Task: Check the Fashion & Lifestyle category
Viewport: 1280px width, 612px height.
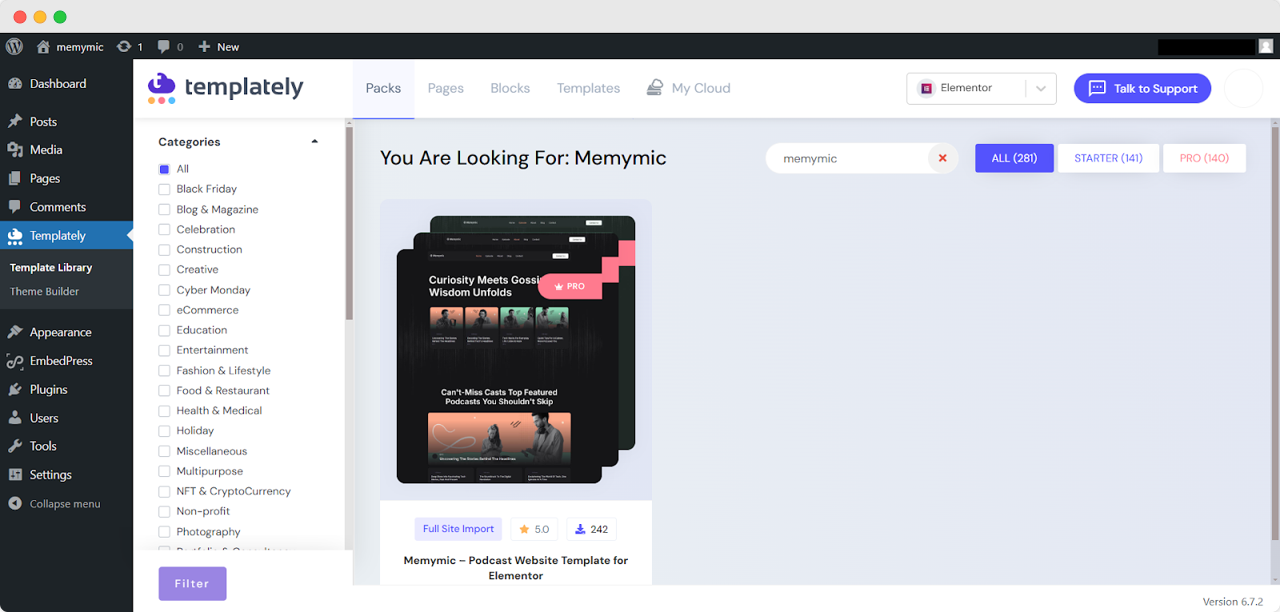Action: (x=164, y=370)
